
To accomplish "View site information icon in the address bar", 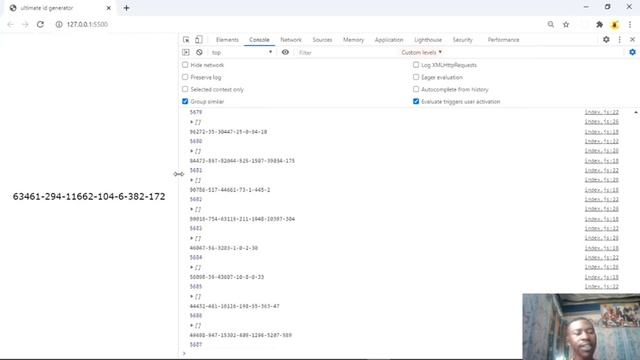I will pos(59,24).
